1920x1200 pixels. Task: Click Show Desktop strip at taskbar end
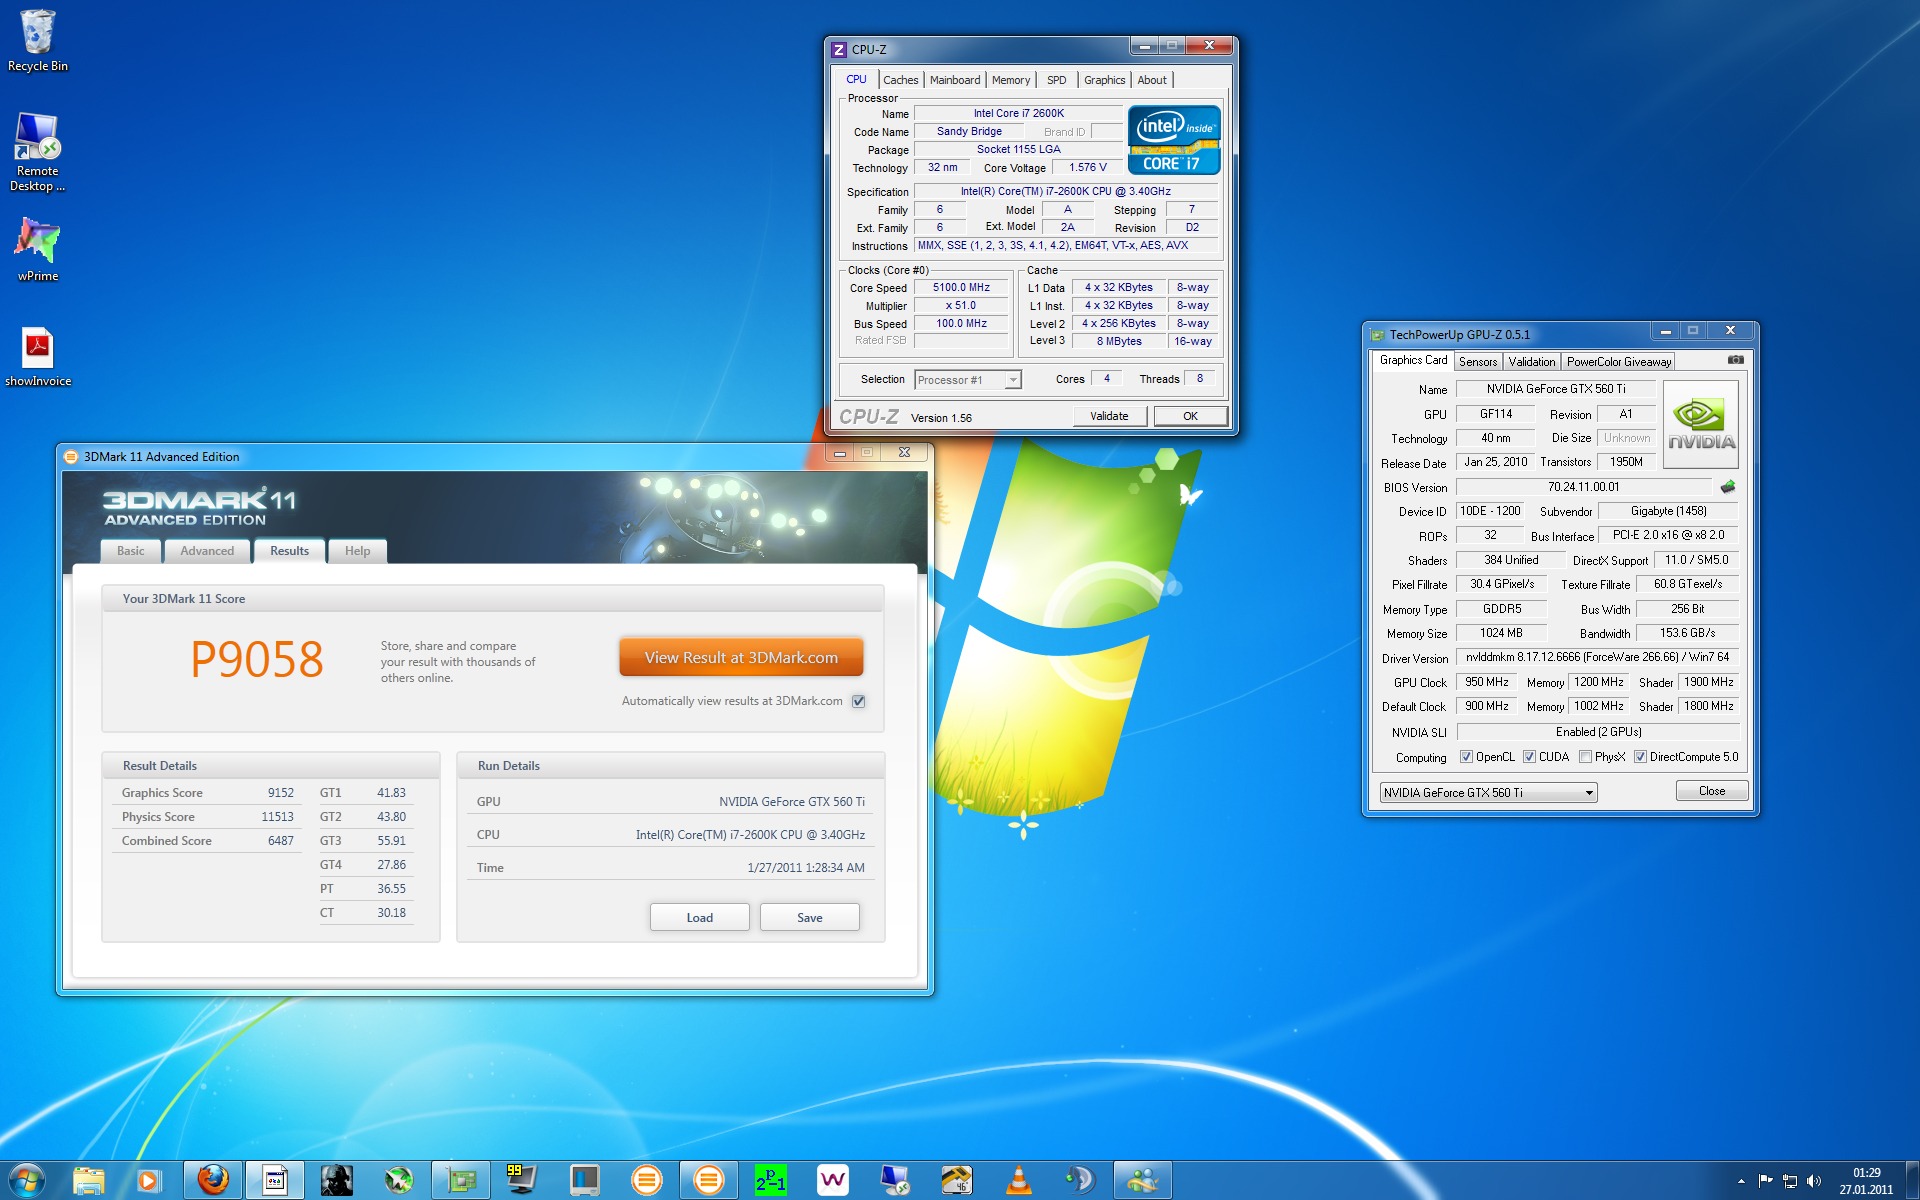pyautogui.click(x=1913, y=1180)
